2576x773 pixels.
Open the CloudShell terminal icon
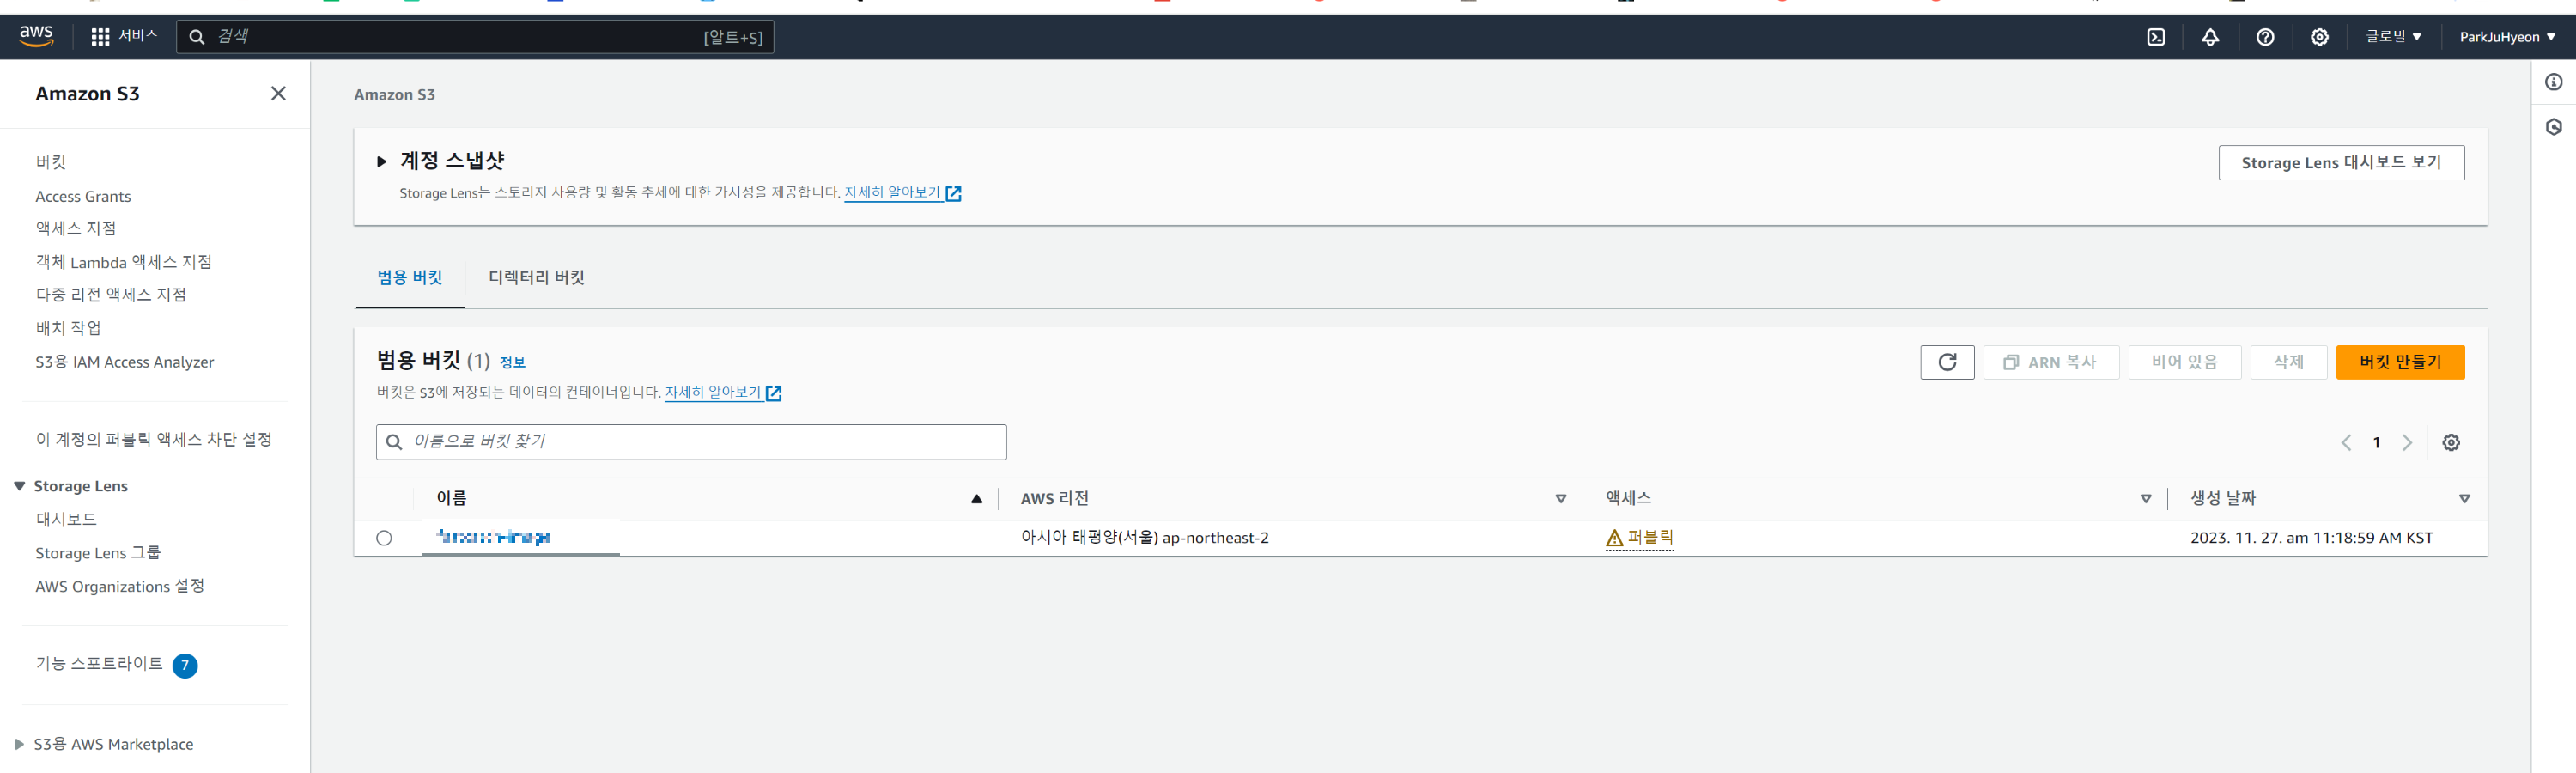coord(2155,37)
